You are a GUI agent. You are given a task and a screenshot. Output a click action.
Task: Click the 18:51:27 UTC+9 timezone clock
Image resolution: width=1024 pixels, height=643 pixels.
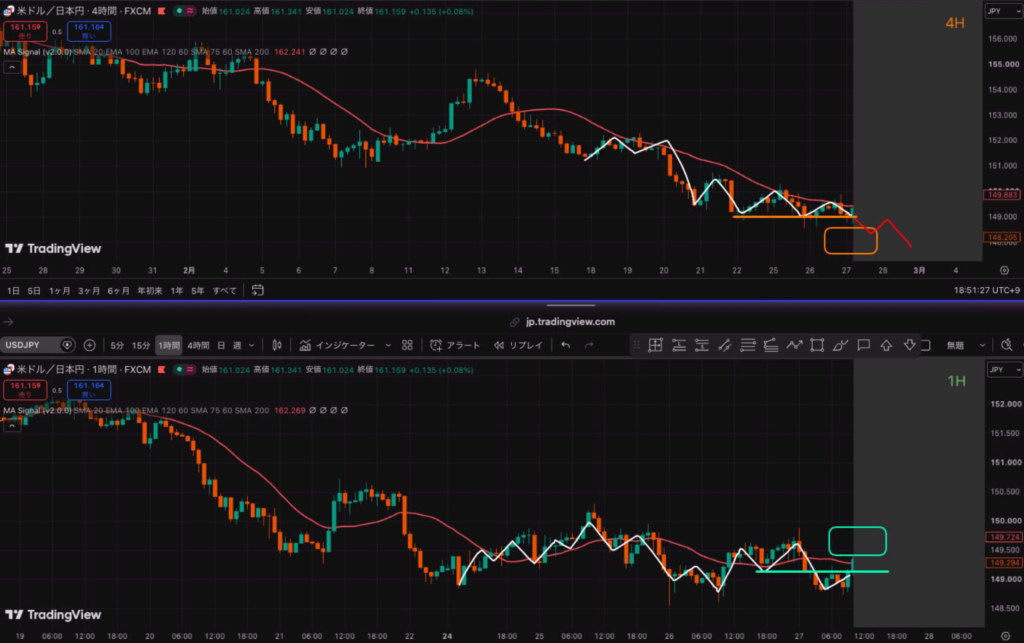click(x=986, y=290)
